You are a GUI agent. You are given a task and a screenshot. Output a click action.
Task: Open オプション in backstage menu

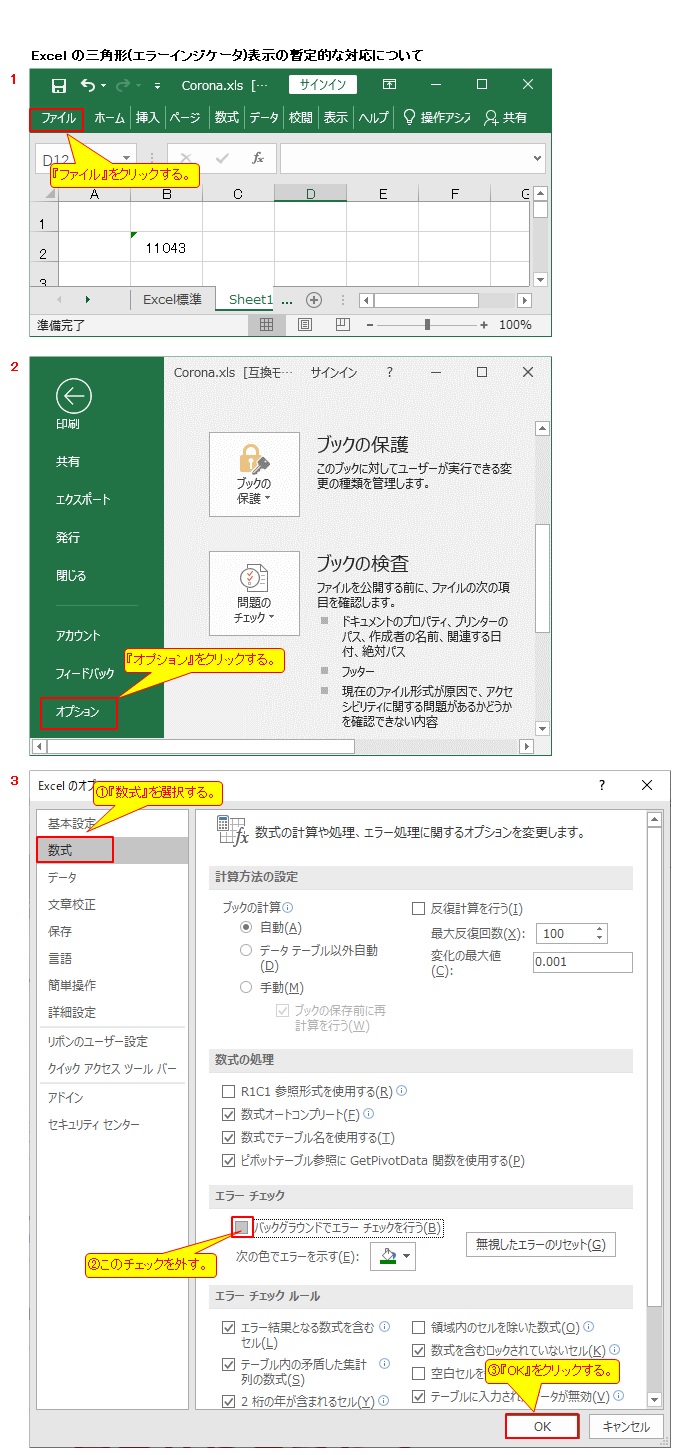[x=78, y=712]
